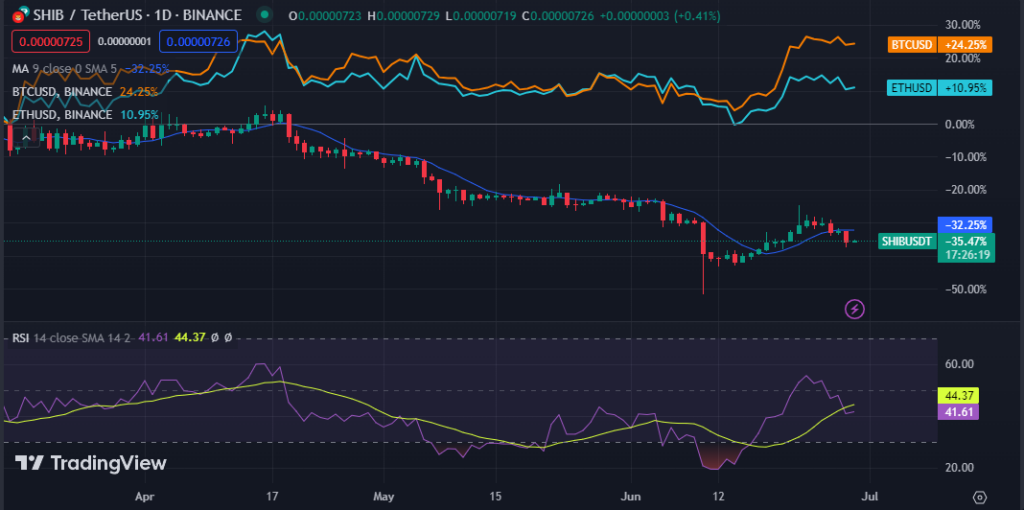Collapse the indicator legend with chevron arrow
The image size is (1024, 510).
[x=27, y=138]
